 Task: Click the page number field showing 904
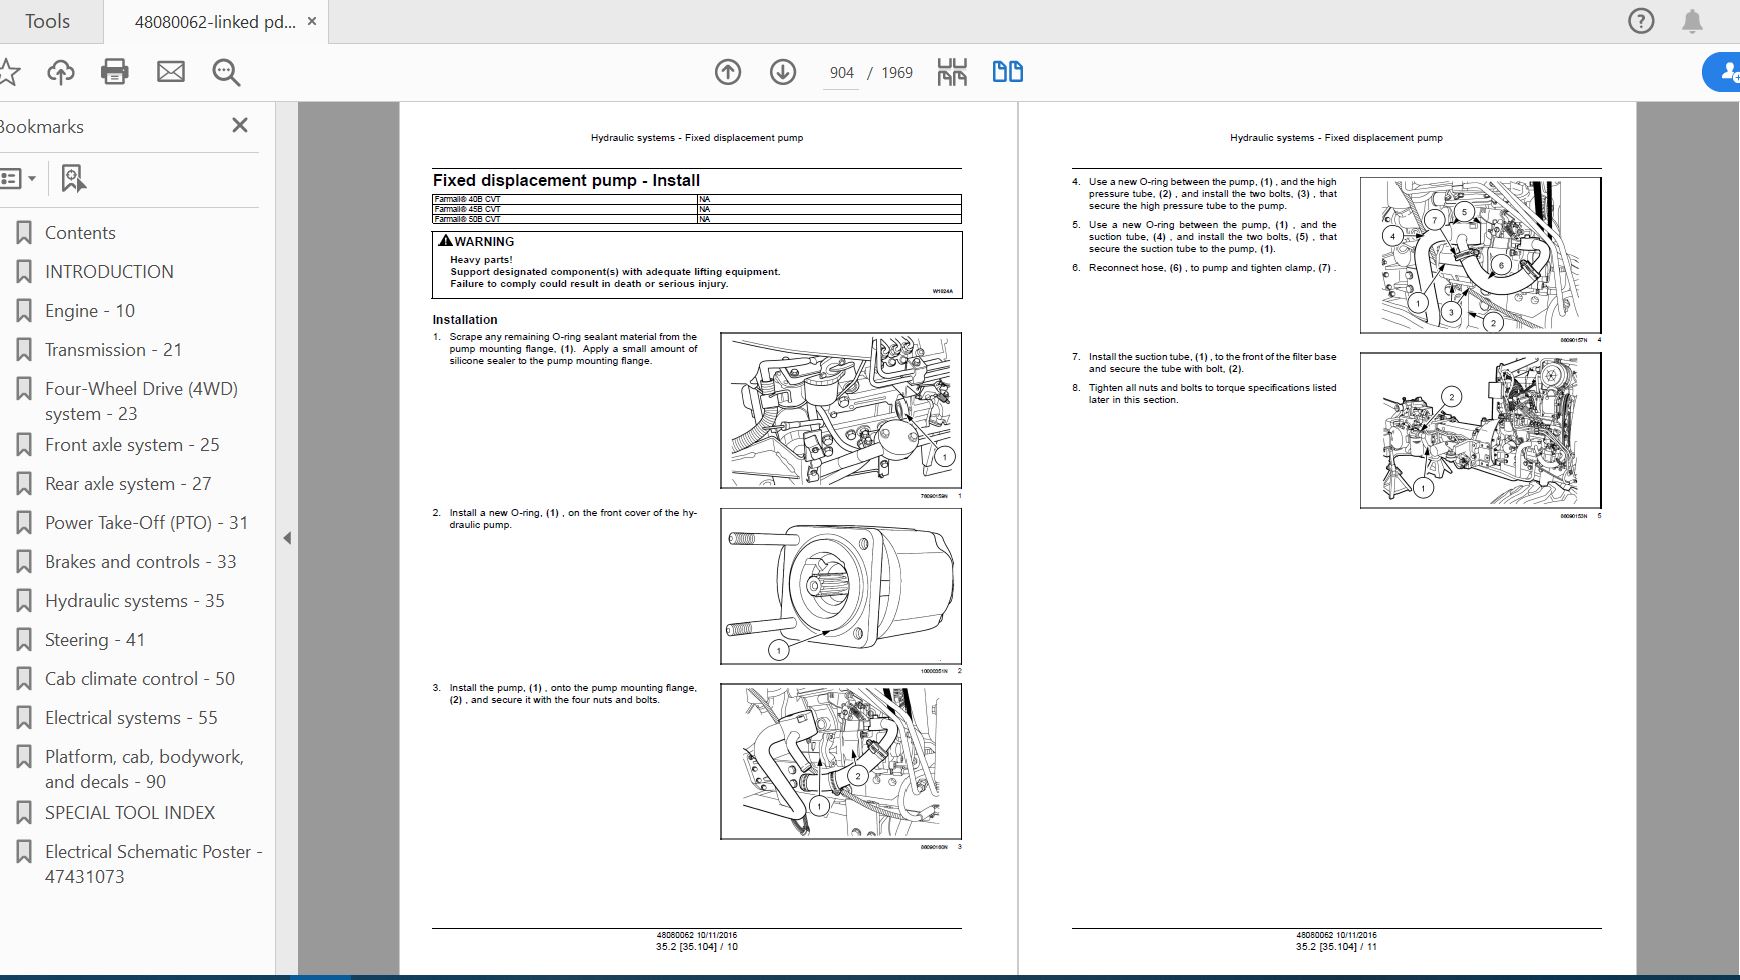[841, 73]
